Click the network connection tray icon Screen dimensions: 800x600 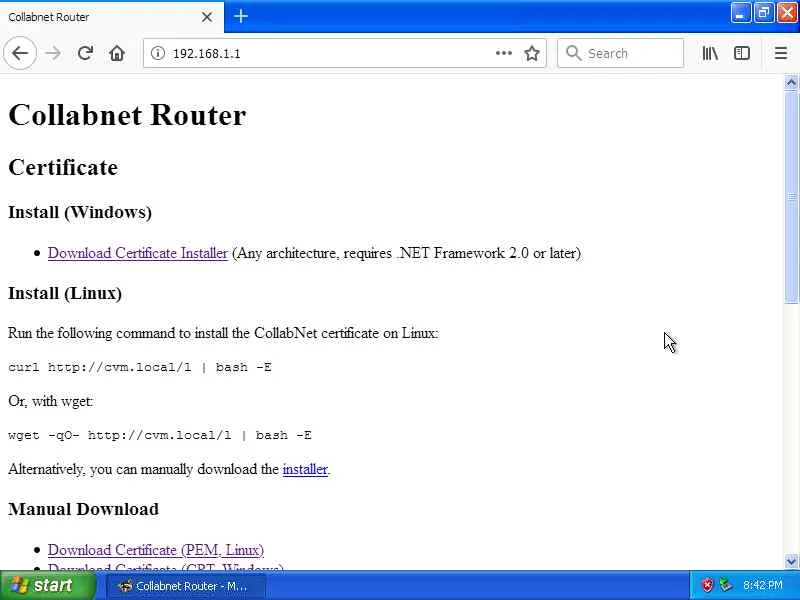[726, 585]
